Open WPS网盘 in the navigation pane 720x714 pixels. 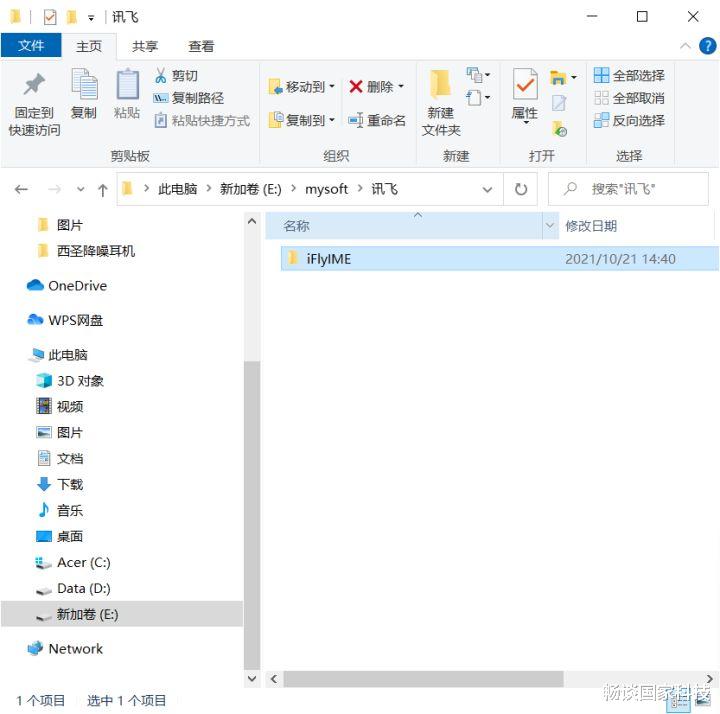coord(65,320)
